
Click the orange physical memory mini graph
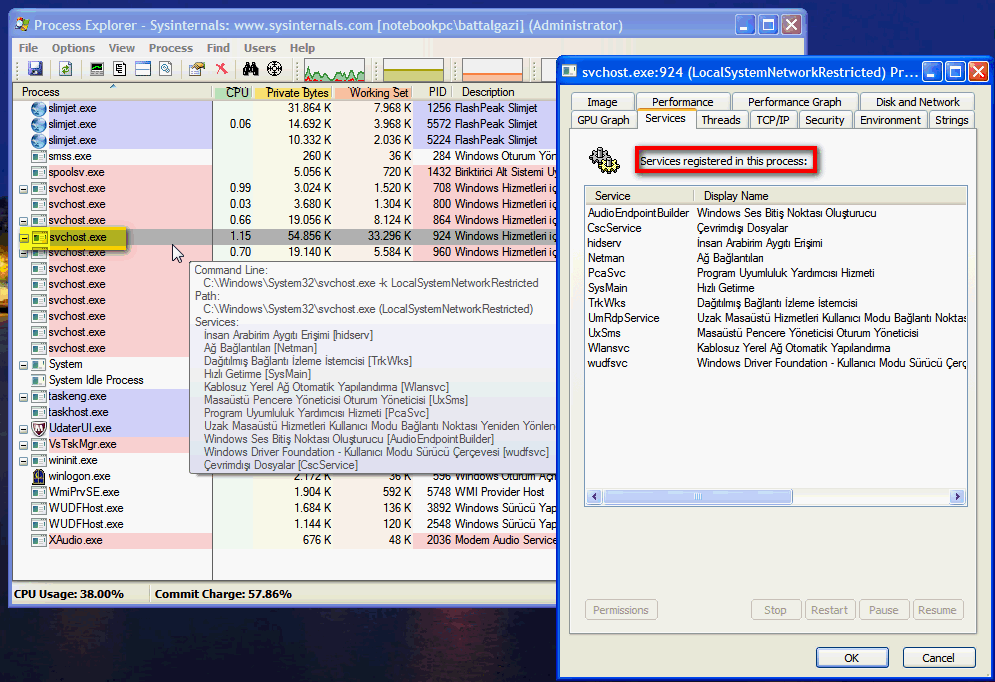492,70
